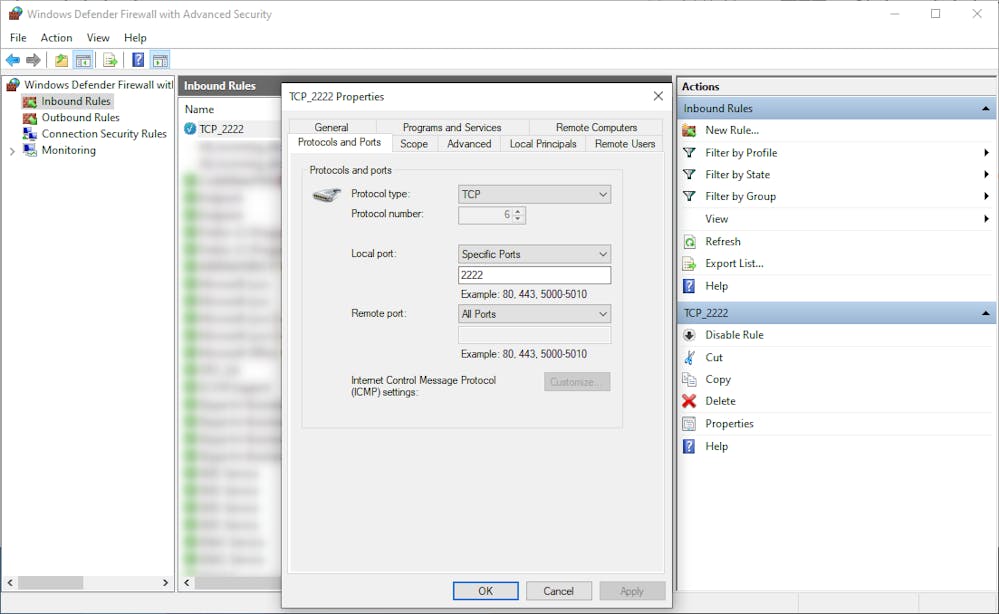Click the Filter by Group funnel icon
The width and height of the screenshot is (999, 614).
pyautogui.click(x=689, y=196)
